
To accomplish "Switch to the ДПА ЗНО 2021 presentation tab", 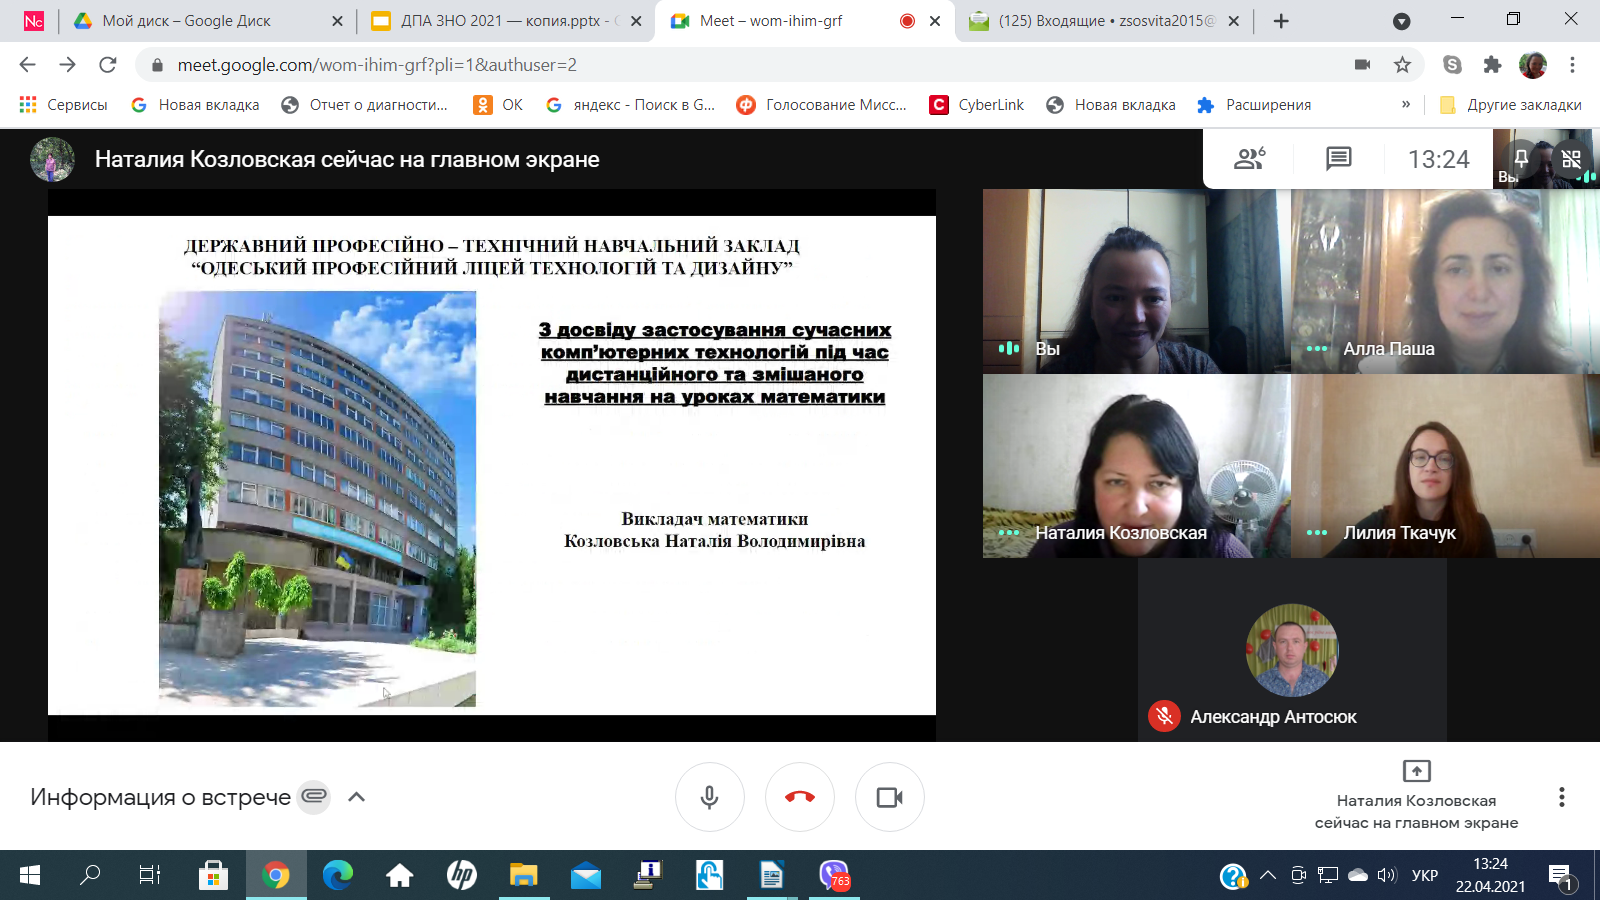I will [500, 21].
